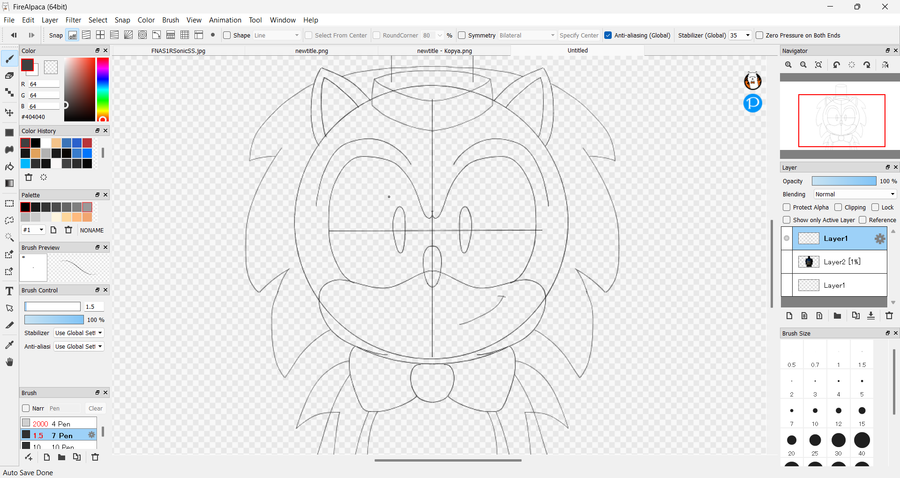Enable Show only Active Layer
900x478 pixels.
point(787,220)
